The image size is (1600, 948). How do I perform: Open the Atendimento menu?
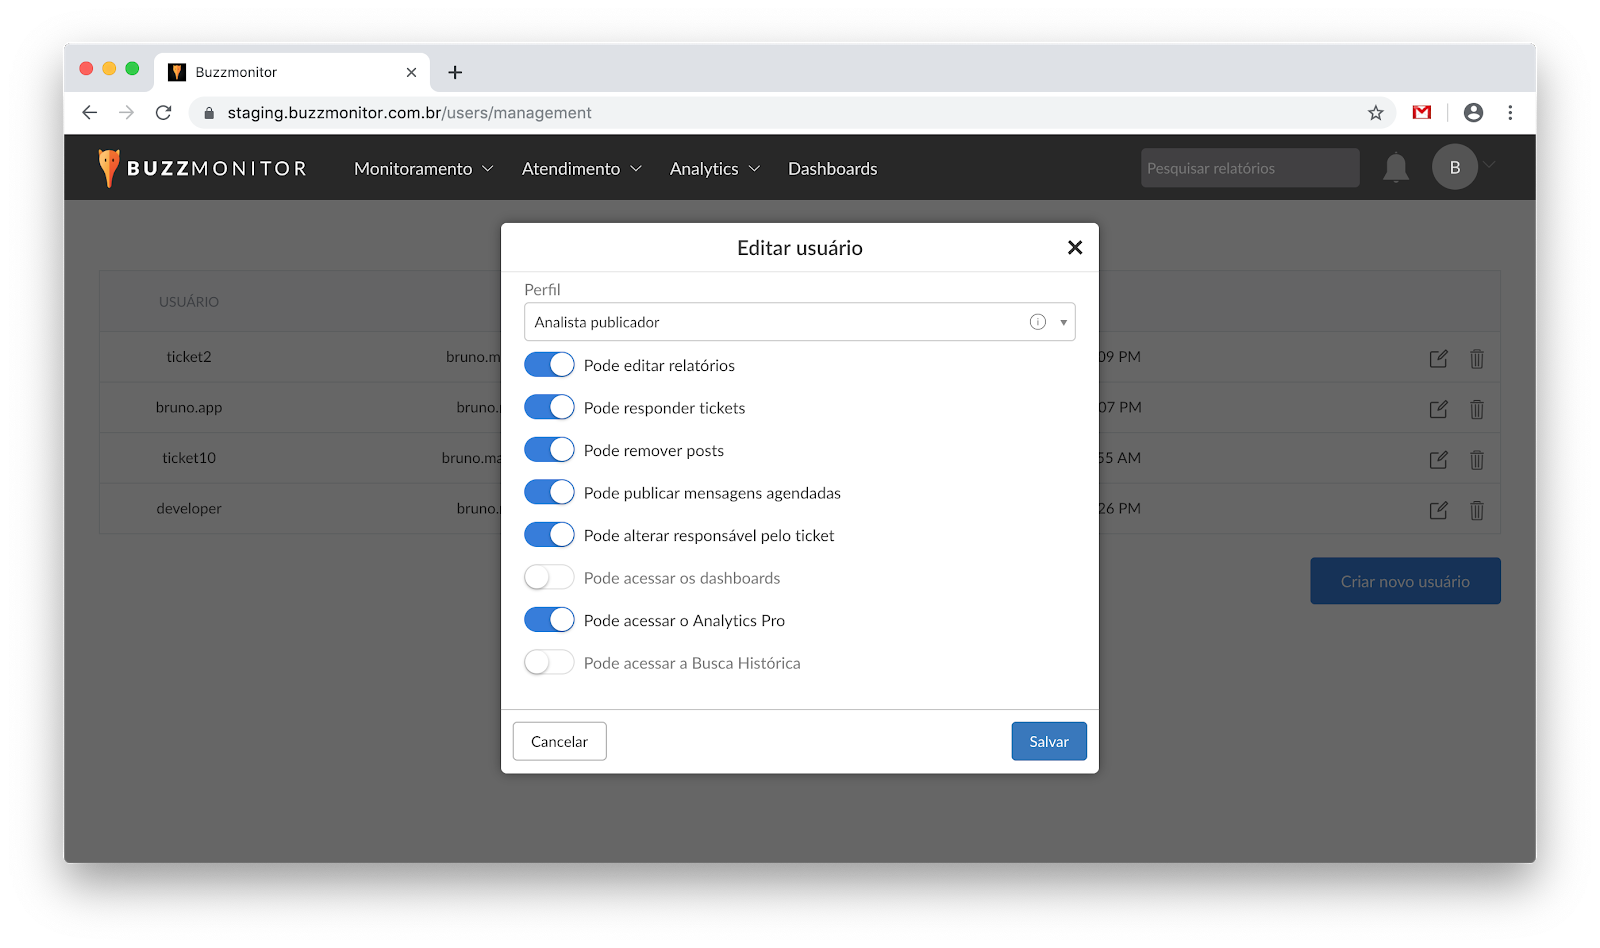point(581,169)
